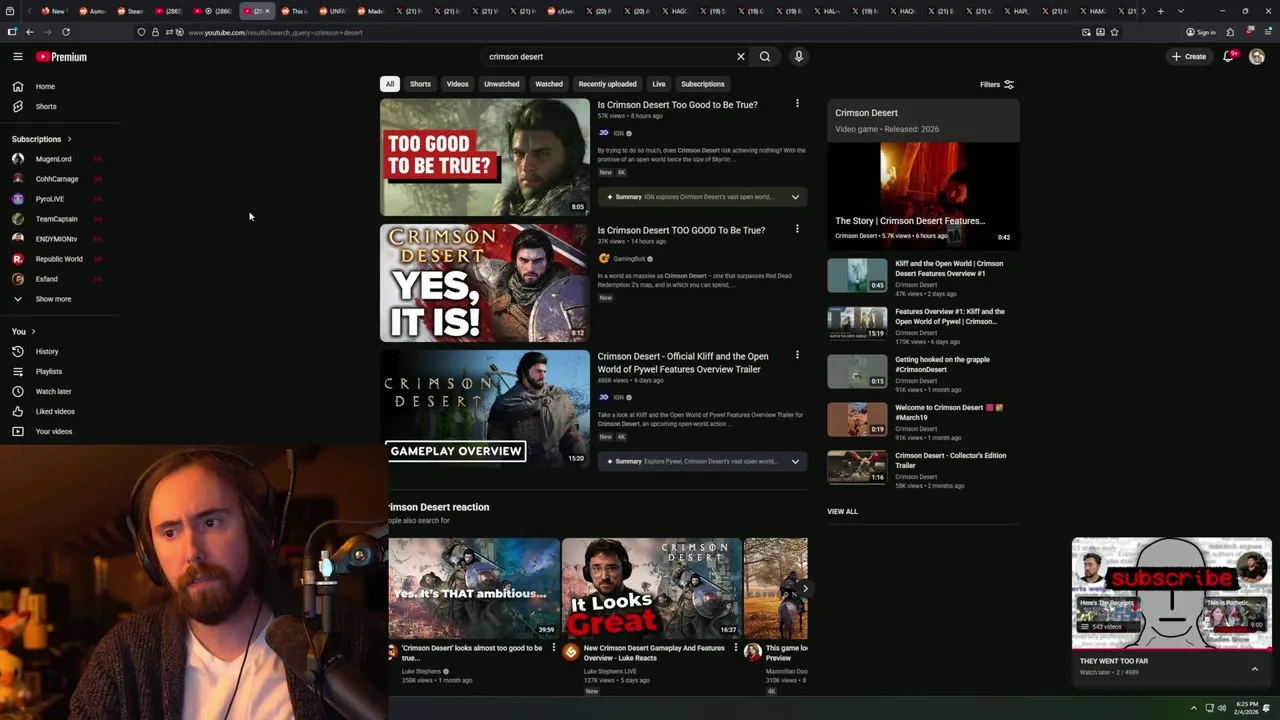Image resolution: width=1280 pixels, height=720 pixels.
Task: Open more options for IGN 'Too Good' video
Action: click(797, 104)
